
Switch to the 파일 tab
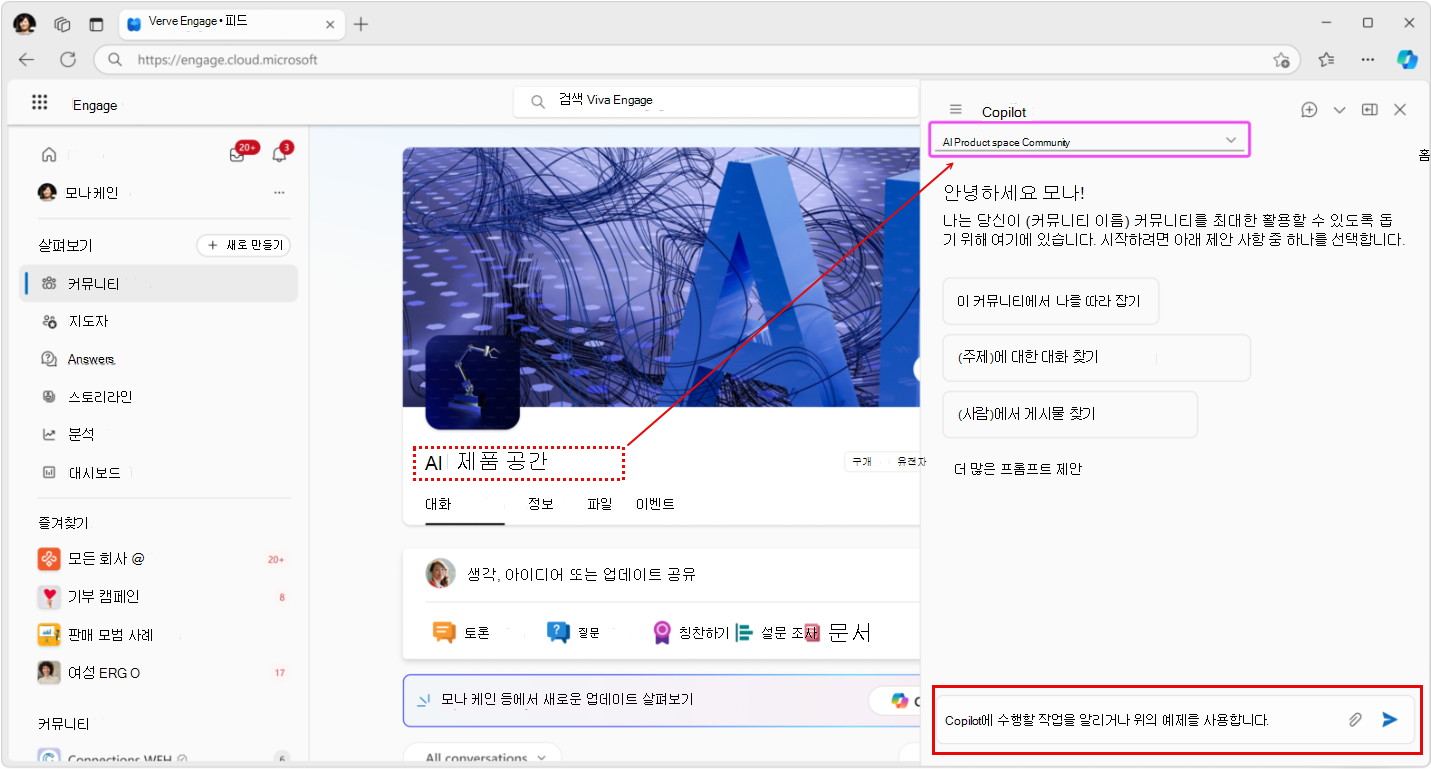pos(599,504)
